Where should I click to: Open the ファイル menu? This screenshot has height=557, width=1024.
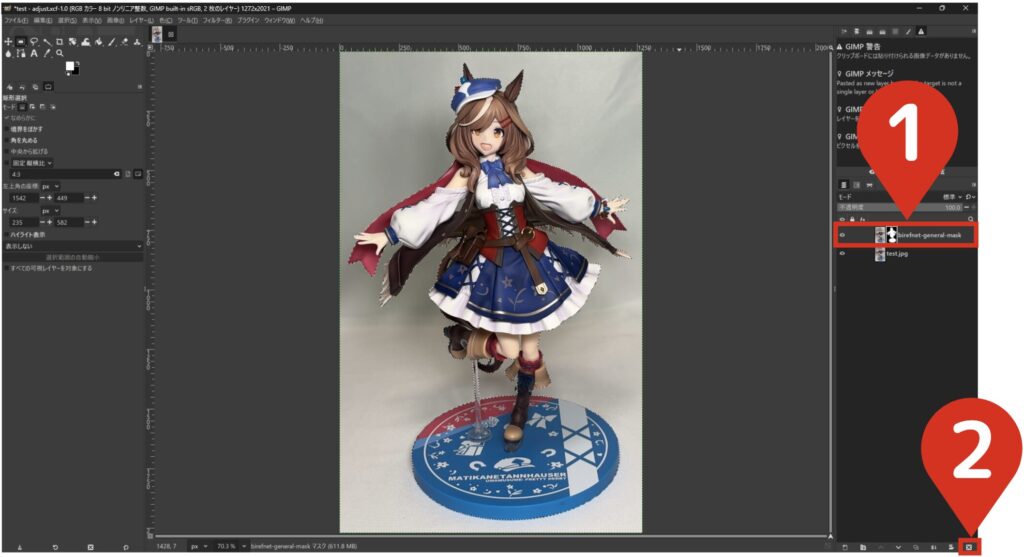pyautogui.click(x=16, y=20)
